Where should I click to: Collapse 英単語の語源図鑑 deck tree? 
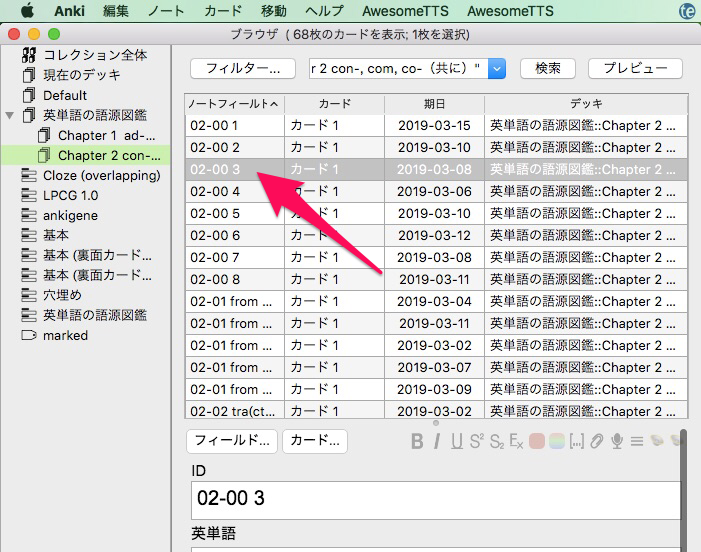[10, 115]
